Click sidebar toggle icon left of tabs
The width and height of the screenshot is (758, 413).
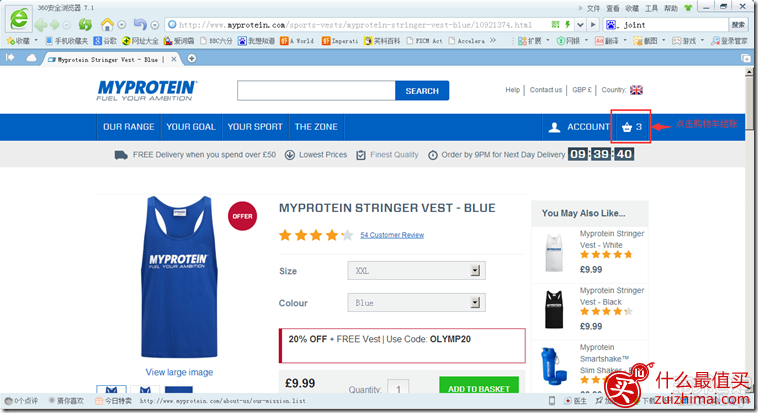point(10,58)
